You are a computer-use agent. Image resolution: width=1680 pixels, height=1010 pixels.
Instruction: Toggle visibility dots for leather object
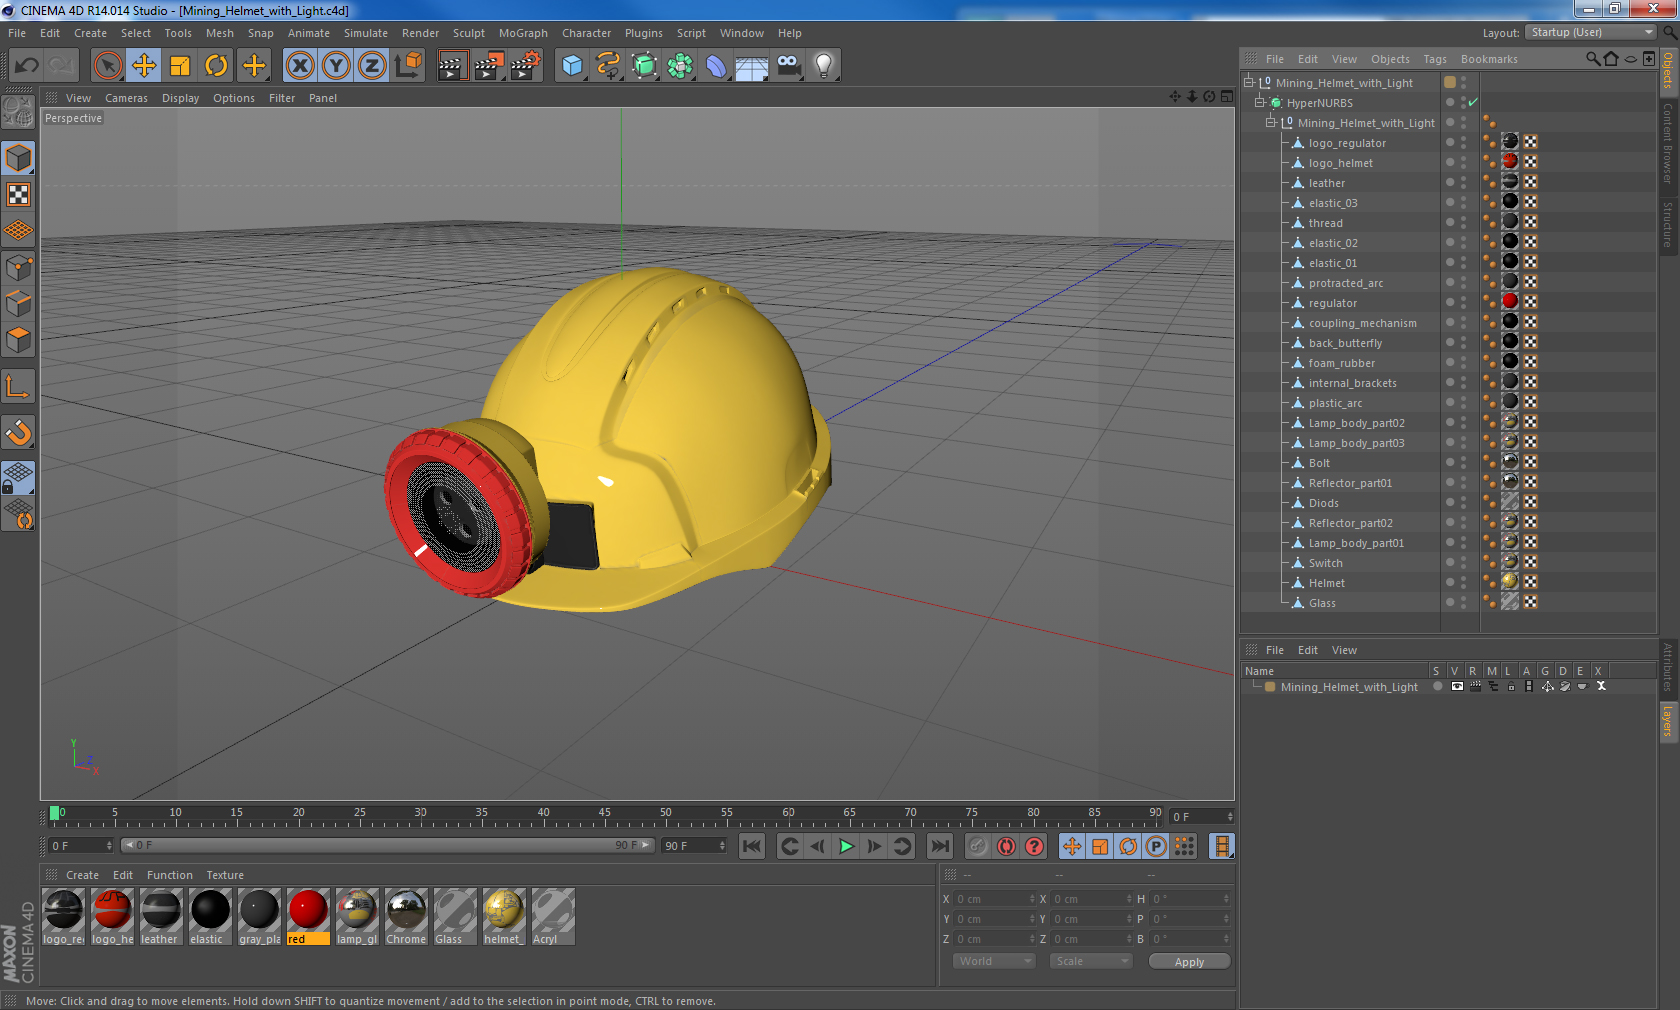(x=1463, y=182)
